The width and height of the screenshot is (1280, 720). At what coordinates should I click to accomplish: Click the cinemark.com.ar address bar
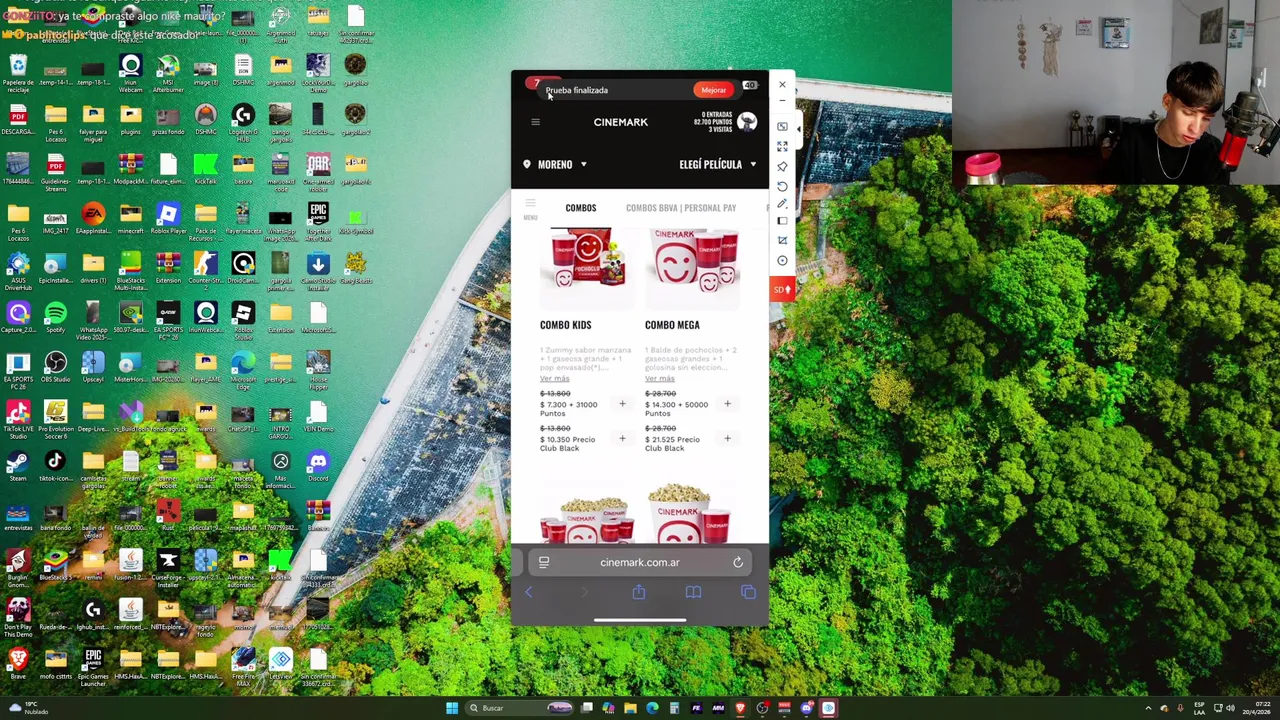point(640,562)
